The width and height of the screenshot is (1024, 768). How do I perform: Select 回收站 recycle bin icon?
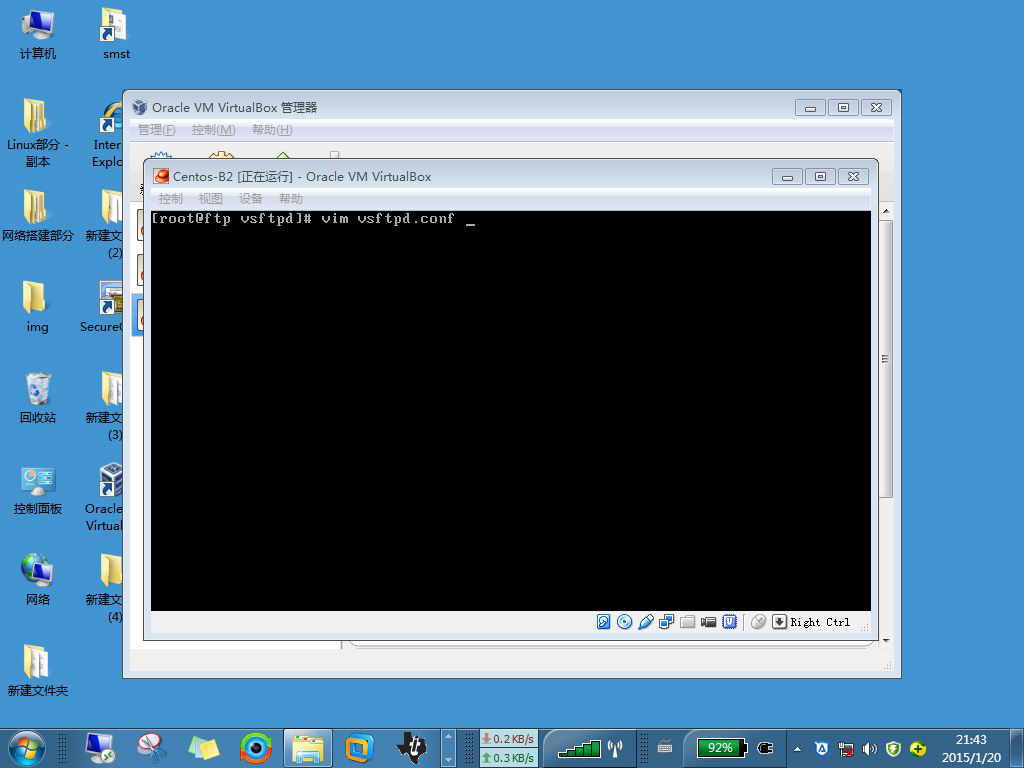click(37, 398)
